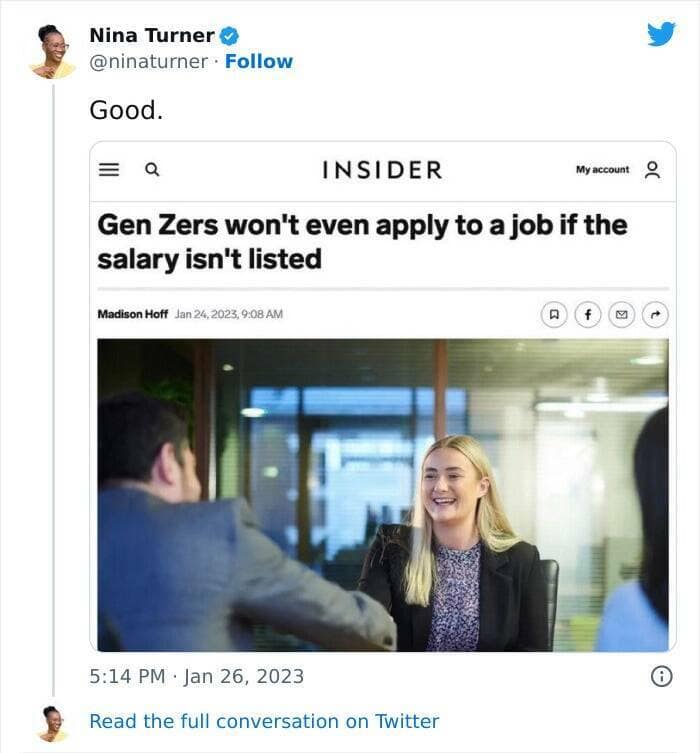The image size is (700, 753).
Task: Click the INSIDER logo
Action: pyautogui.click(x=382, y=170)
